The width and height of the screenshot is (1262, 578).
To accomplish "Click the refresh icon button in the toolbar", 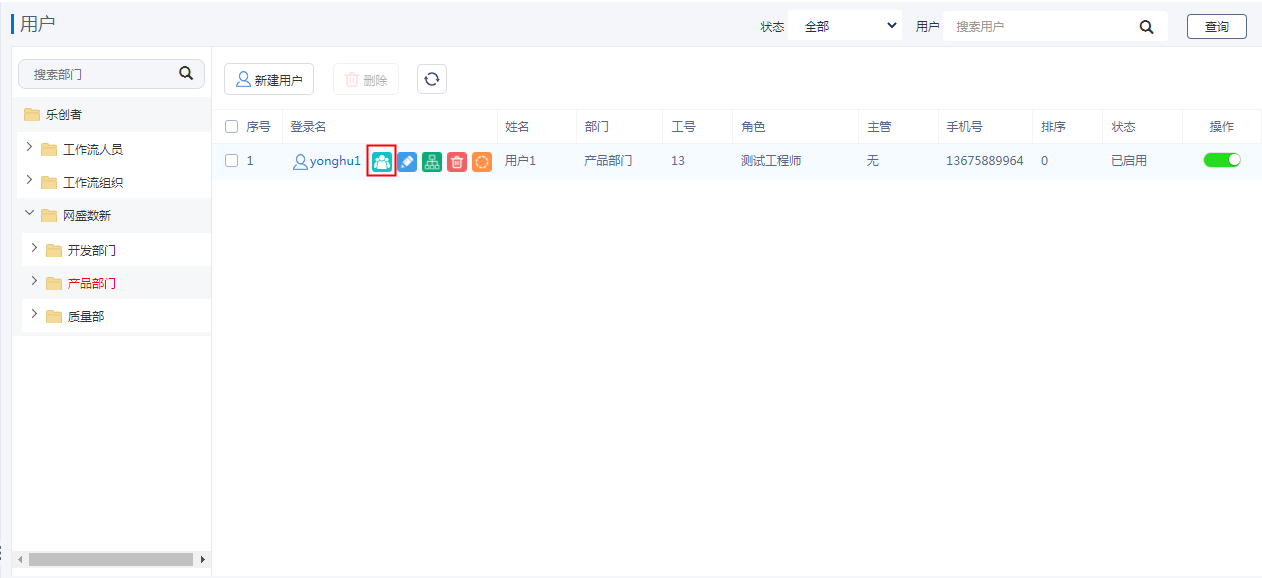I will click(x=432, y=80).
